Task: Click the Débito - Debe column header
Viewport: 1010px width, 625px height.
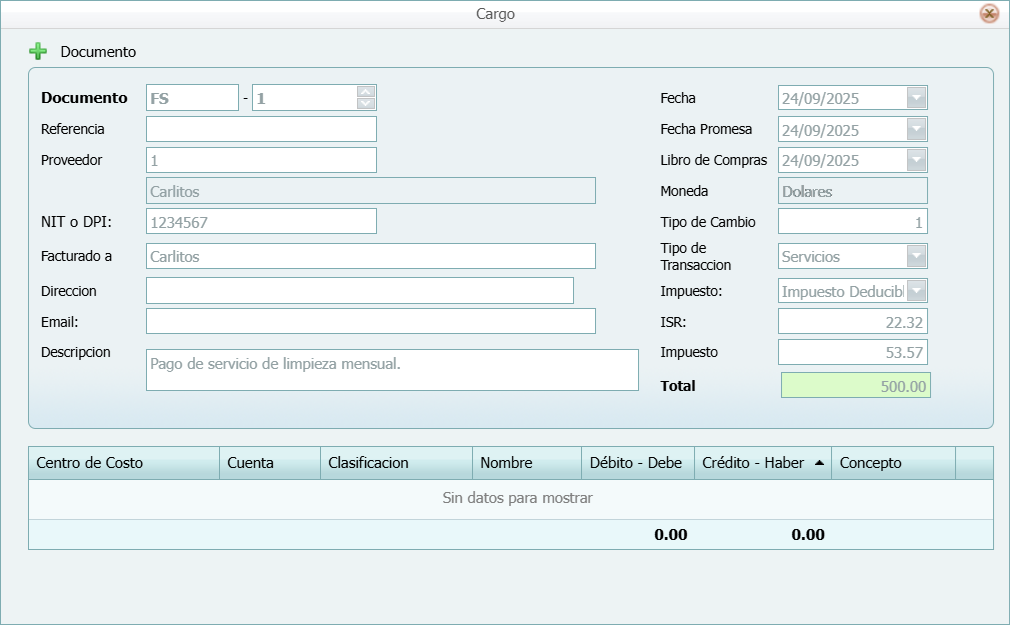Action: pyautogui.click(x=636, y=463)
